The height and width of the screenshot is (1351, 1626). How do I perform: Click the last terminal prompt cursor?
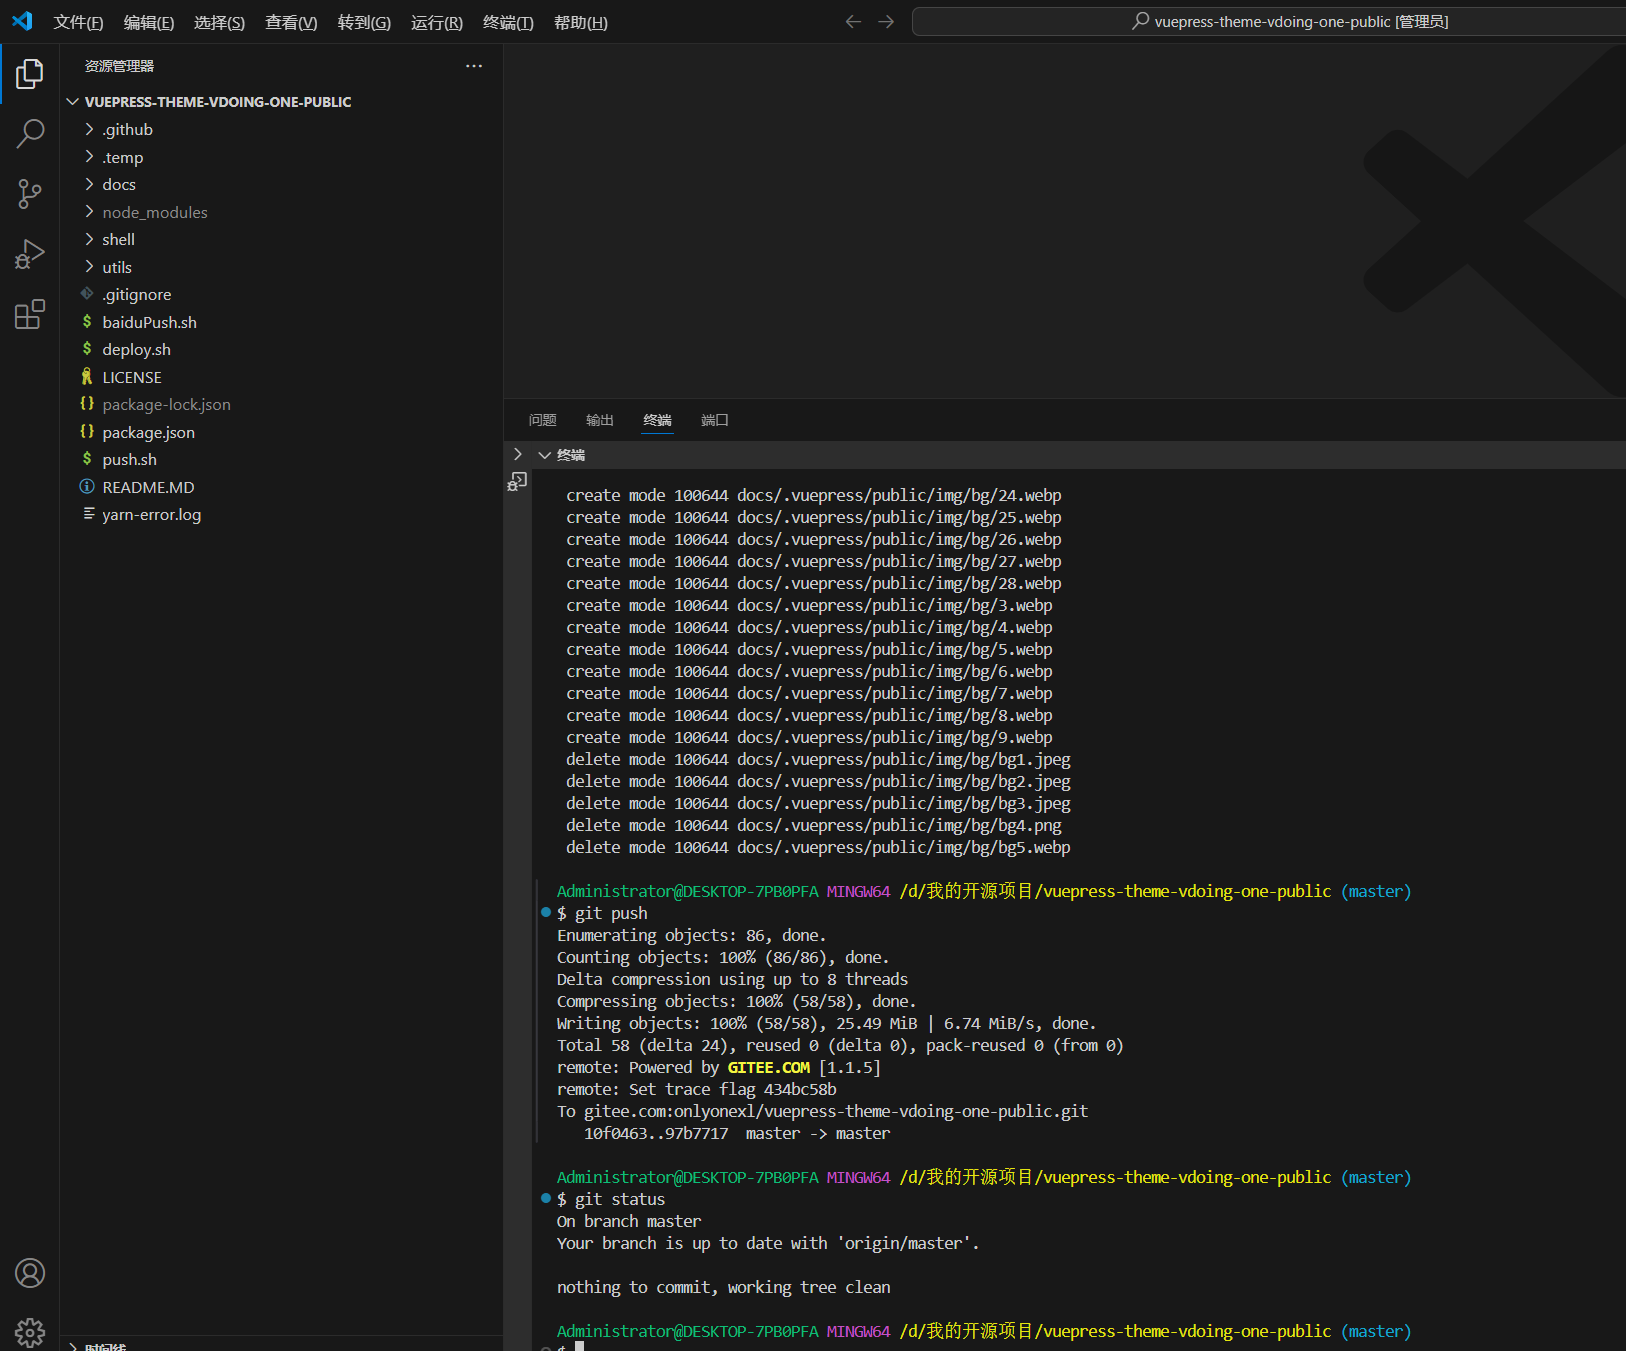(x=579, y=1346)
